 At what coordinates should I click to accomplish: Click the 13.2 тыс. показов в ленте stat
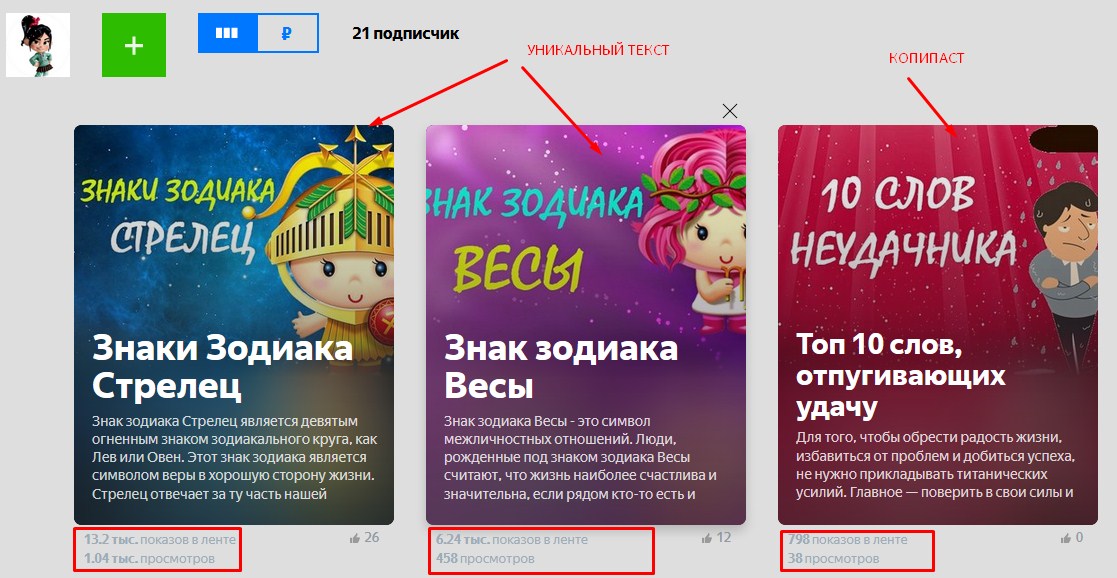tap(160, 540)
